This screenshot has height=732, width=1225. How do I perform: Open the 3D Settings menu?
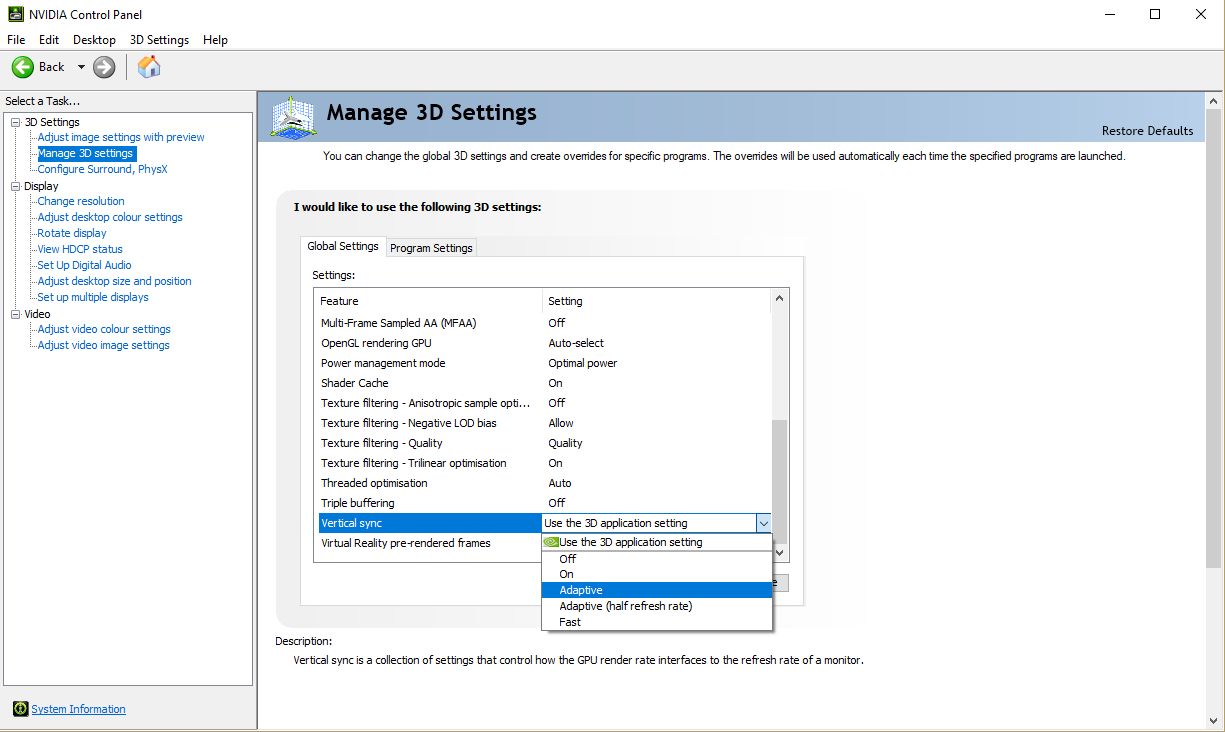[x=159, y=40]
